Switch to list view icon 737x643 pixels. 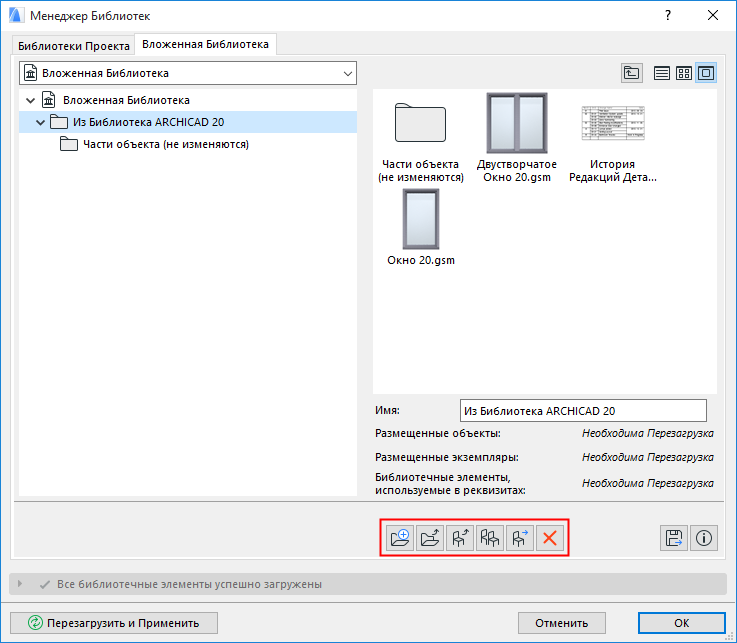tap(662, 73)
